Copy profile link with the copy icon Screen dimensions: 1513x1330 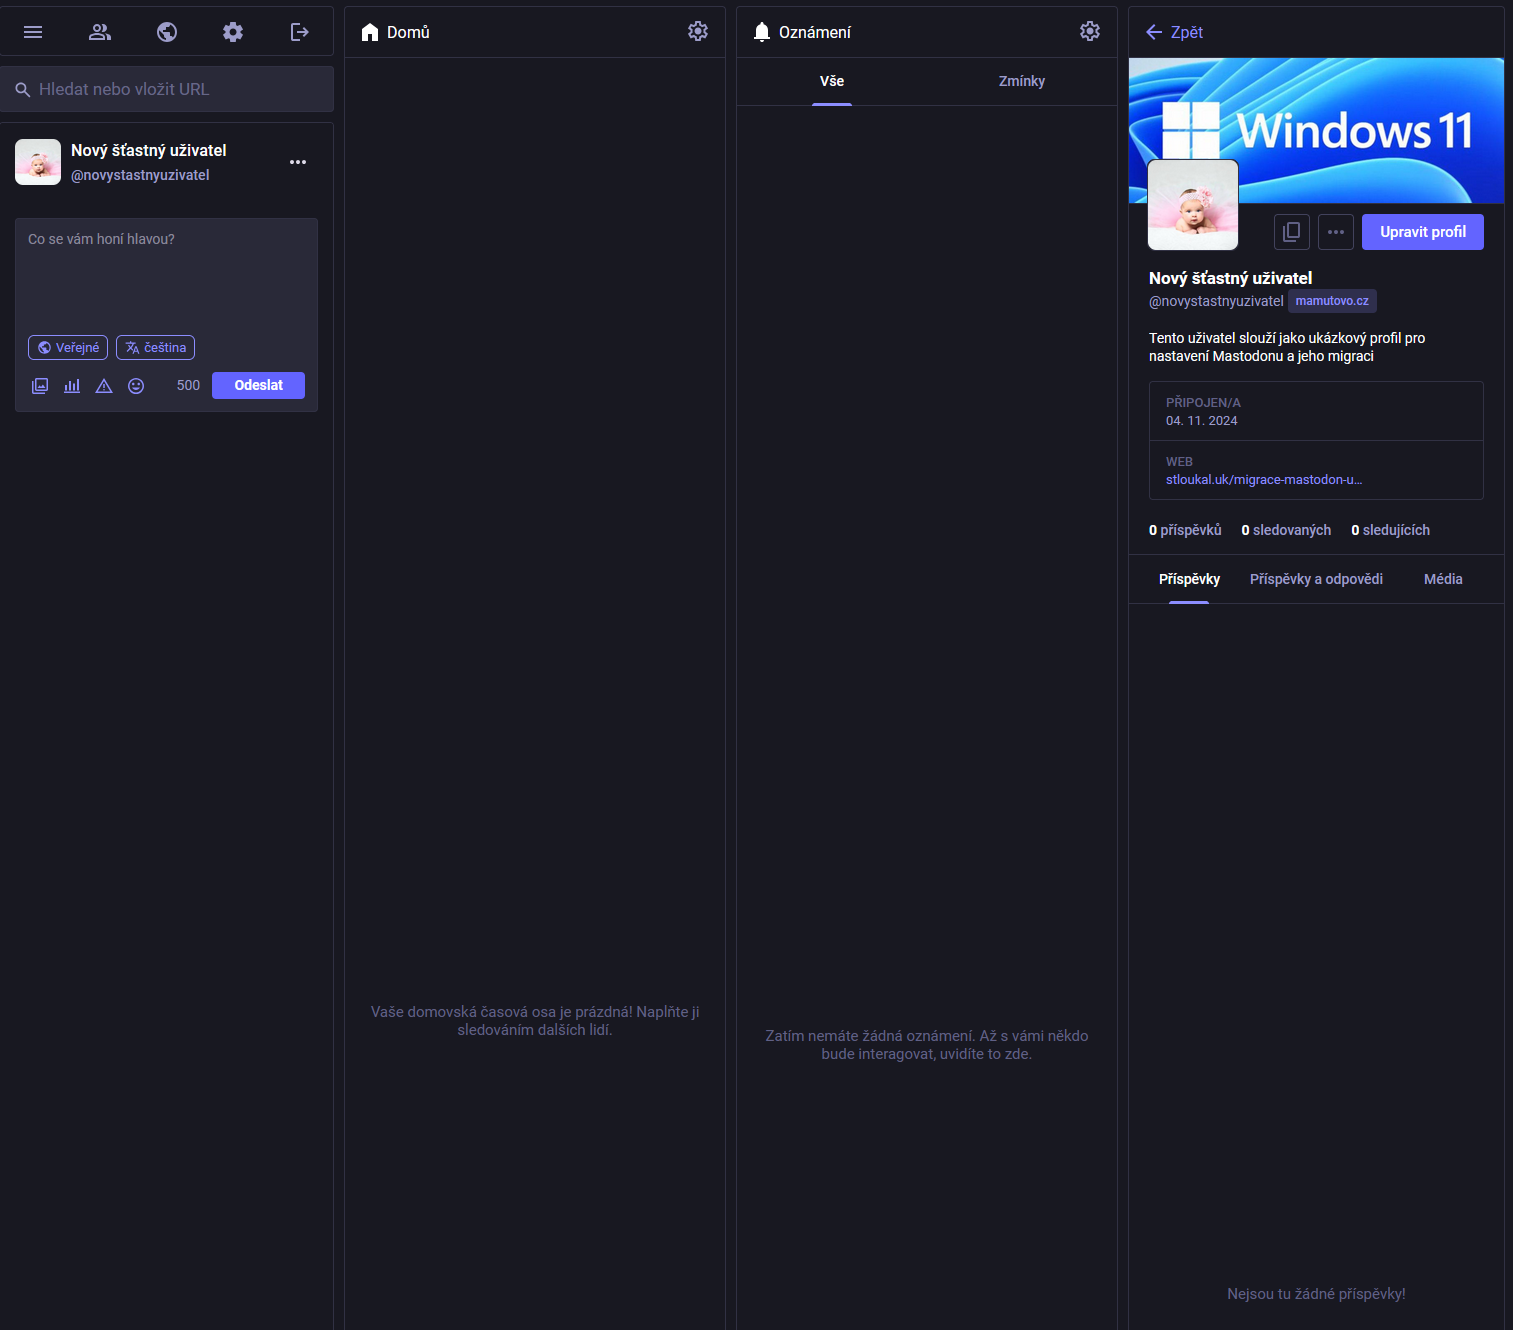click(x=1291, y=232)
